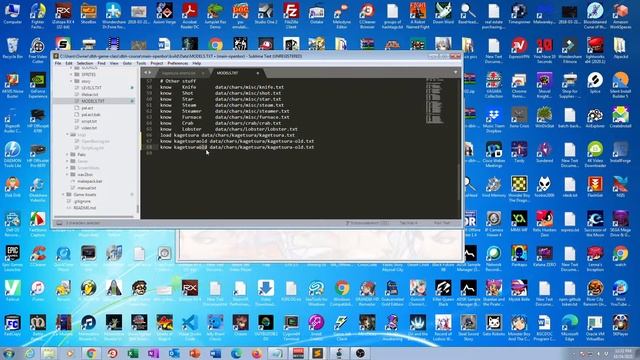Select LEVELS.TXT in the sidebar
640x360 pixels.
(x=91, y=88)
